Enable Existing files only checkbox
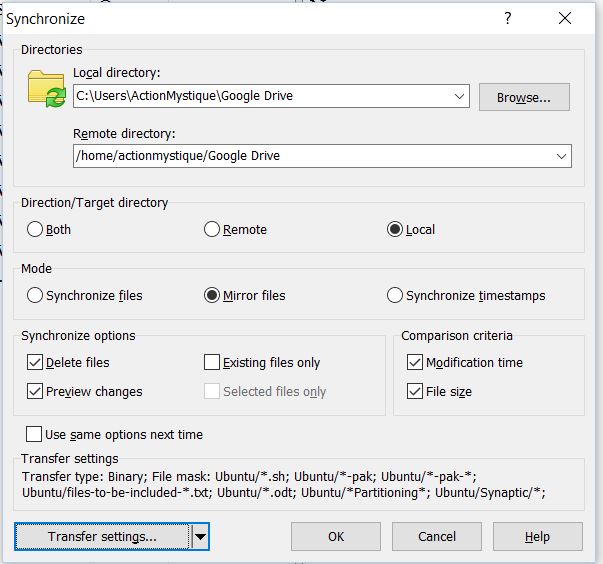Image resolution: width=603 pixels, height=564 pixels. (x=212, y=362)
